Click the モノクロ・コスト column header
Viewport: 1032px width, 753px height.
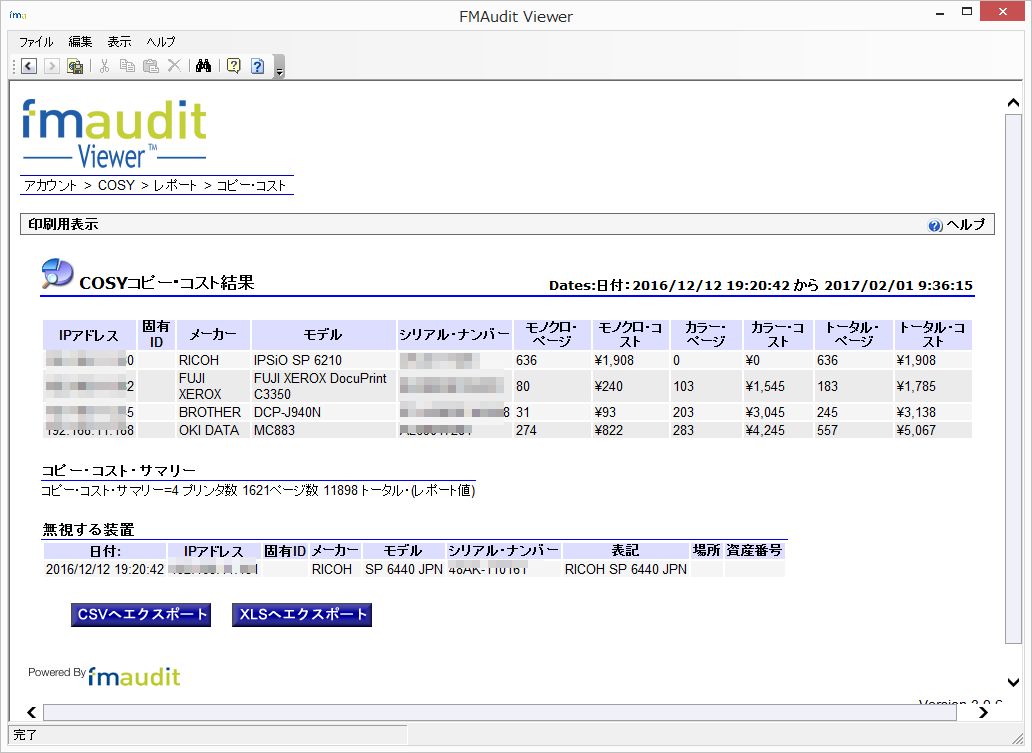click(631, 334)
